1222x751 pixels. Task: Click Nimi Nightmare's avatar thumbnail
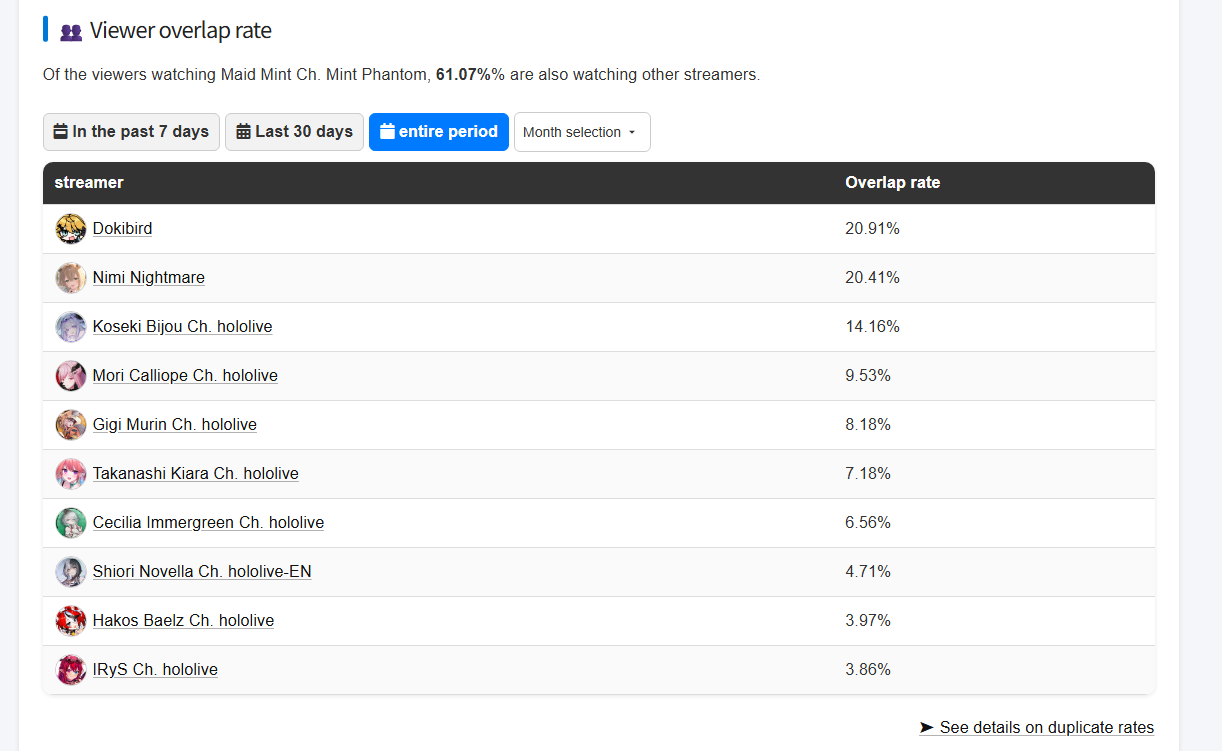pyautogui.click(x=71, y=278)
